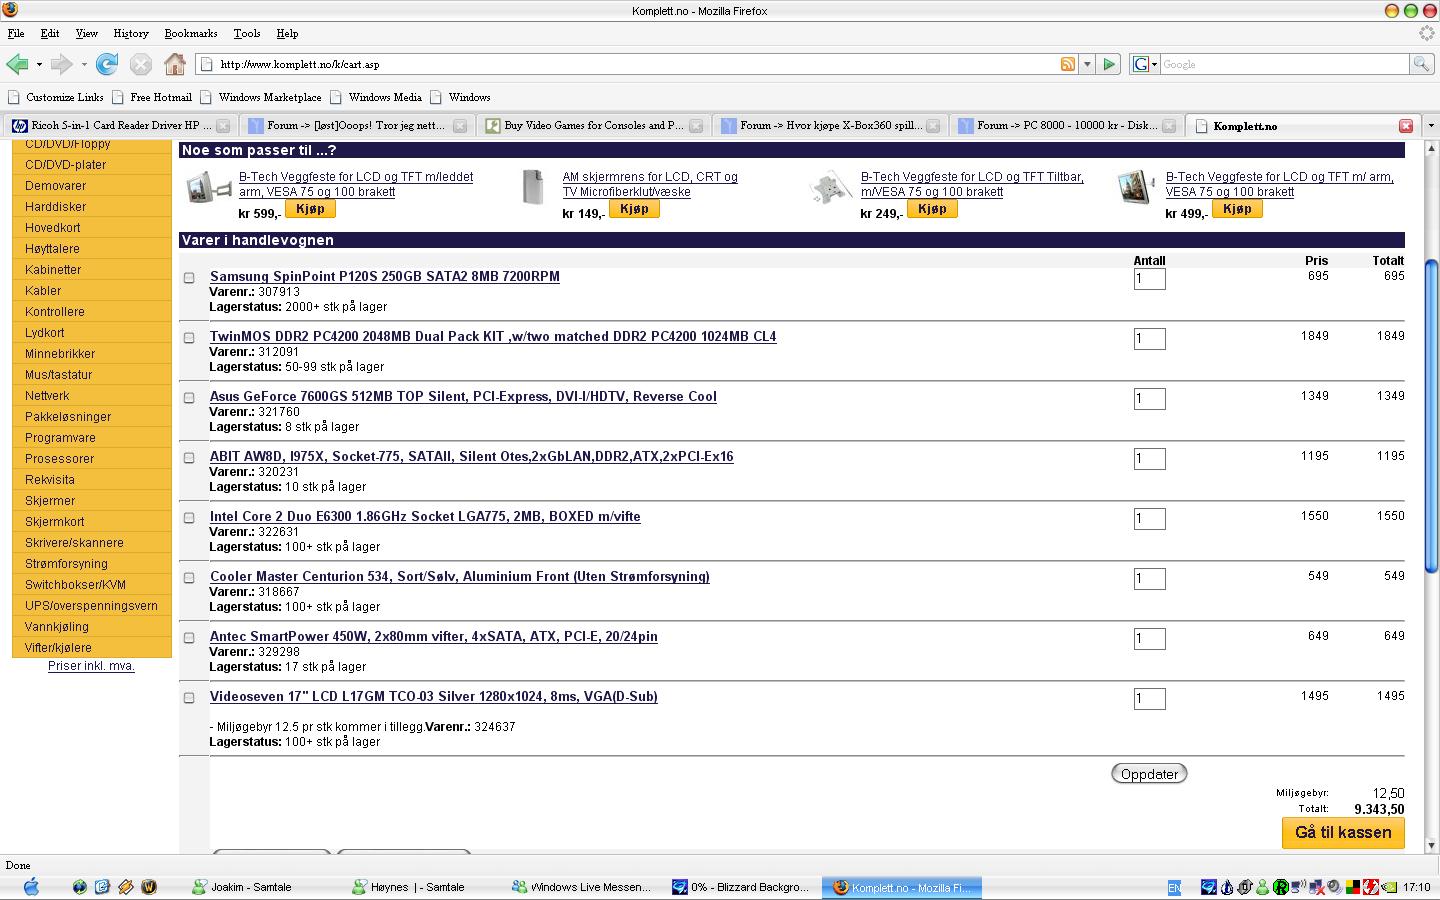Click the green Go arrow beside address bar
Viewport: 1440px width, 900px height.
click(x=1109, y=64)
